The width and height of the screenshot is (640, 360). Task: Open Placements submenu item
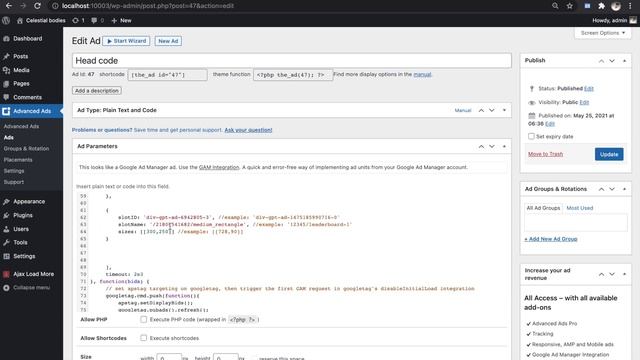(18, 160)
